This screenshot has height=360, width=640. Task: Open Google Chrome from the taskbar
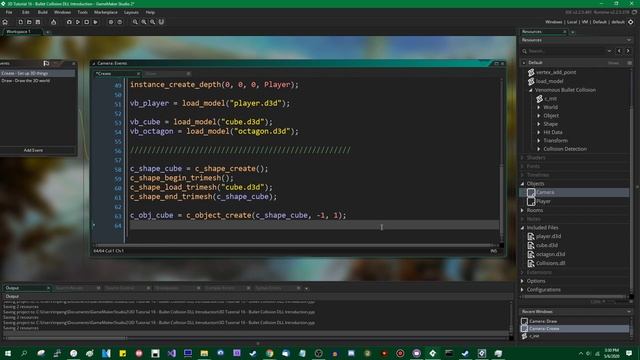point(269,353)
